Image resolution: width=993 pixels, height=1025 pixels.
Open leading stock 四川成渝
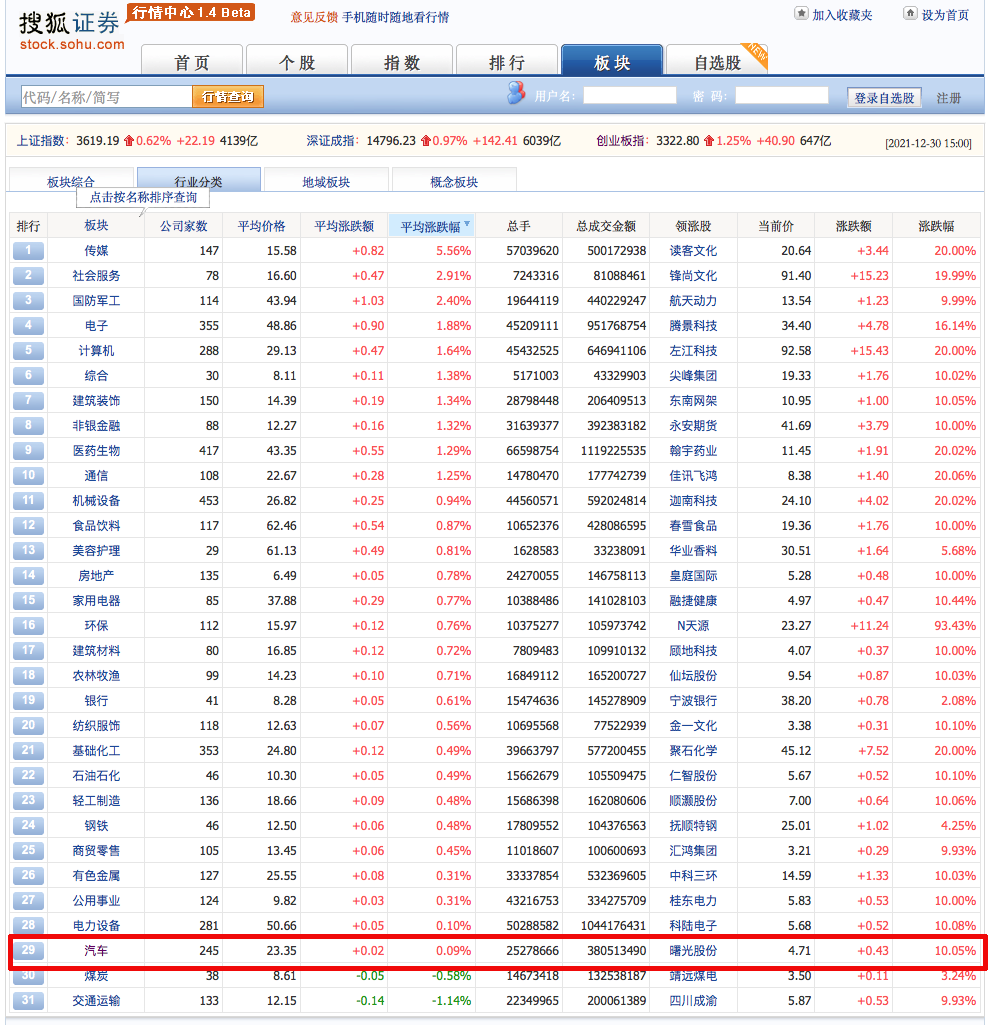(693, 1001)
